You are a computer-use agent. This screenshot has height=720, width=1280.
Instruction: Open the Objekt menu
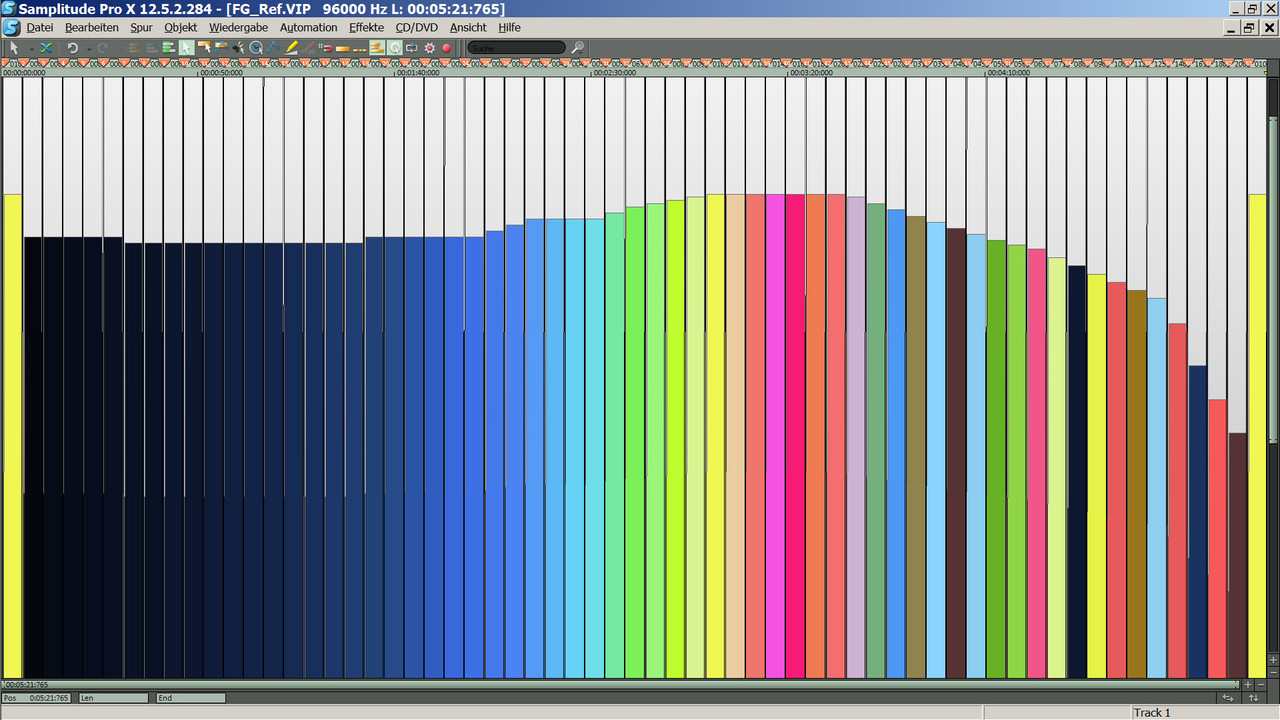point(181,28)
